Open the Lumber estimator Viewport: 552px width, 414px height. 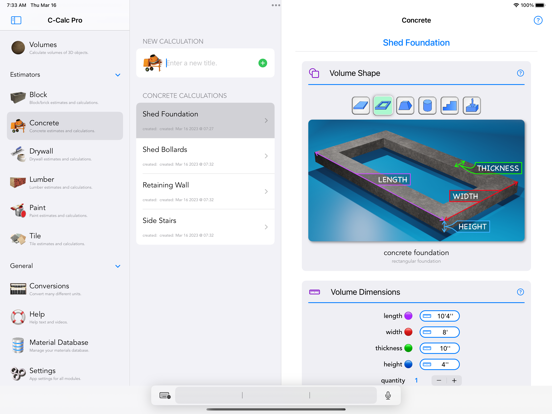click(65, 182)
